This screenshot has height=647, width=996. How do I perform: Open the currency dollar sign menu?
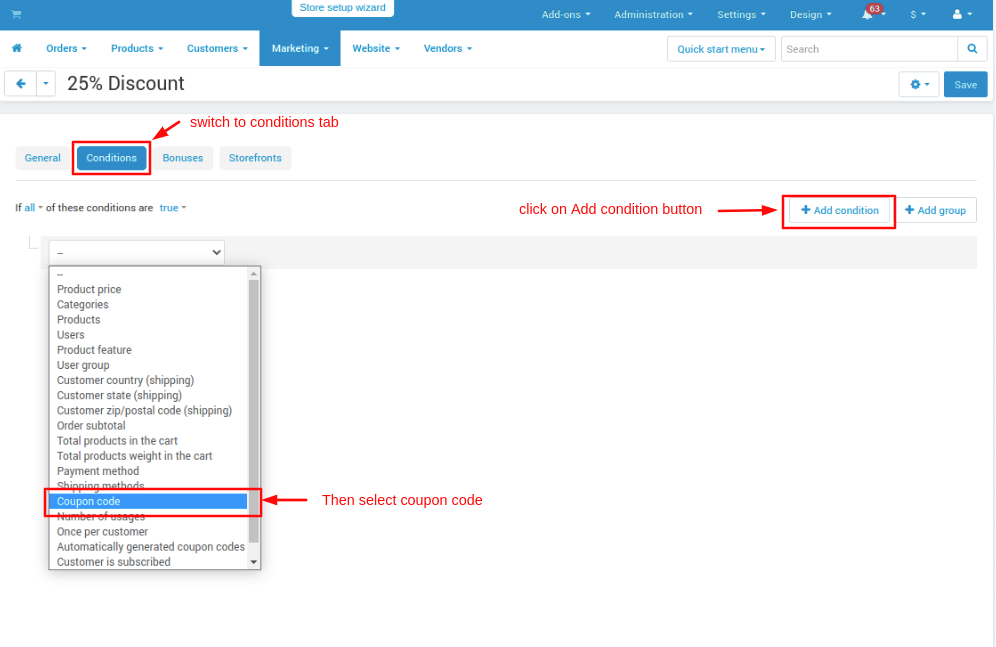(x=917, y=15)
